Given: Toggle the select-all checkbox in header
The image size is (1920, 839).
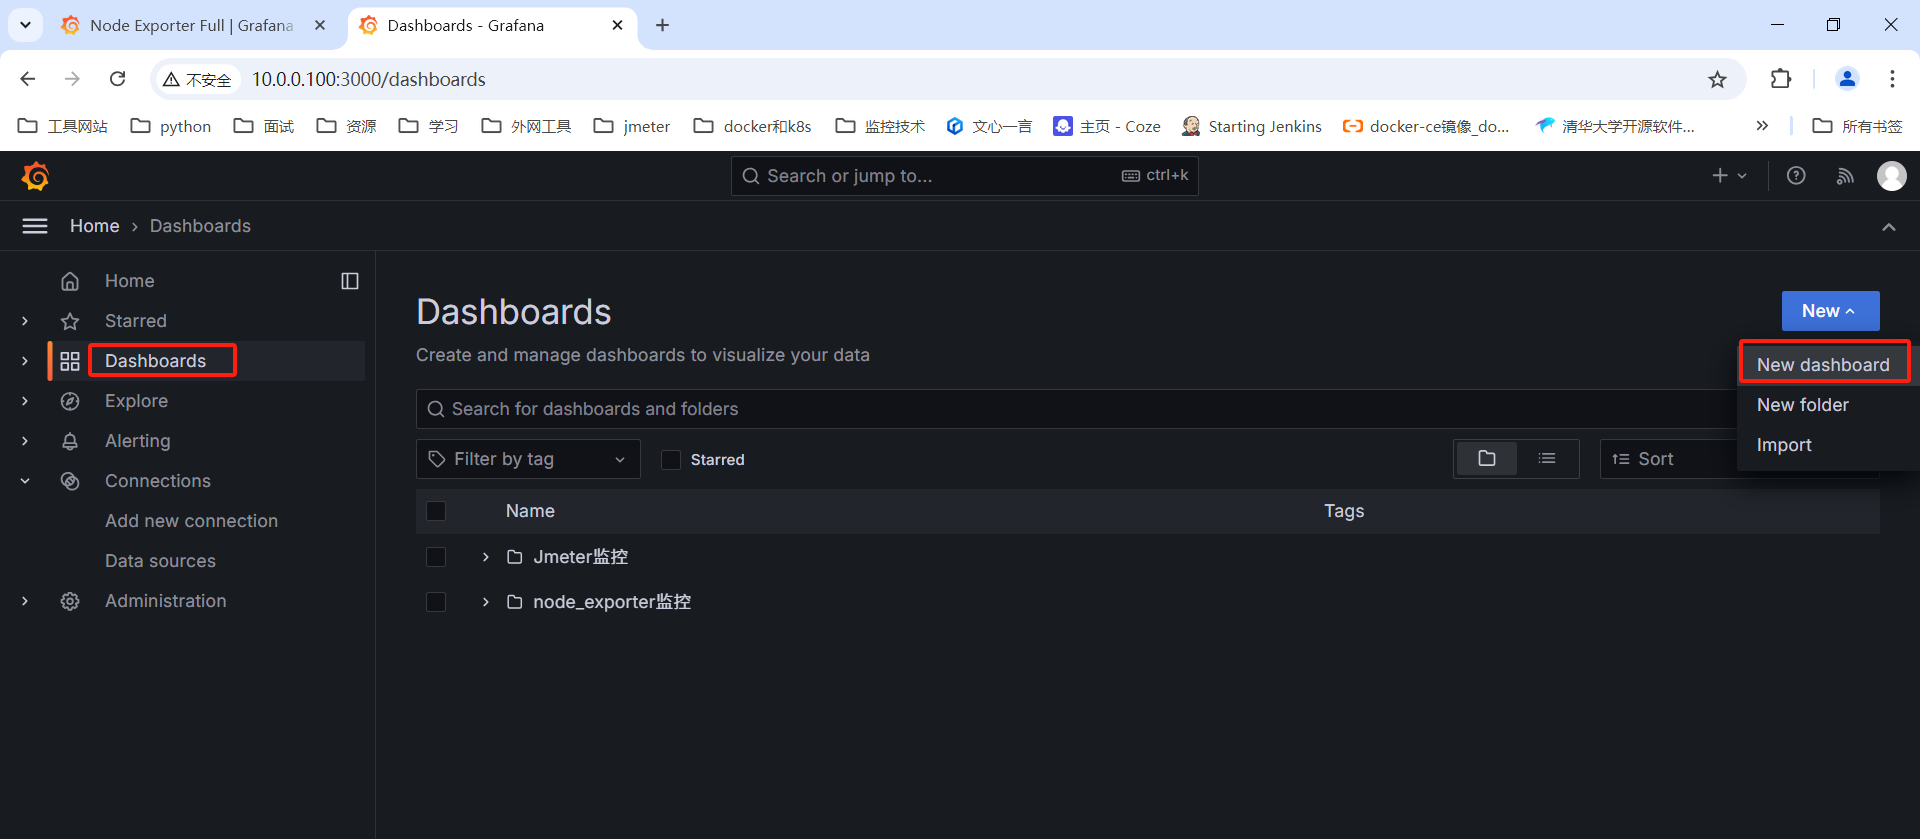Looking at the screenshot, I should (436, 511).
